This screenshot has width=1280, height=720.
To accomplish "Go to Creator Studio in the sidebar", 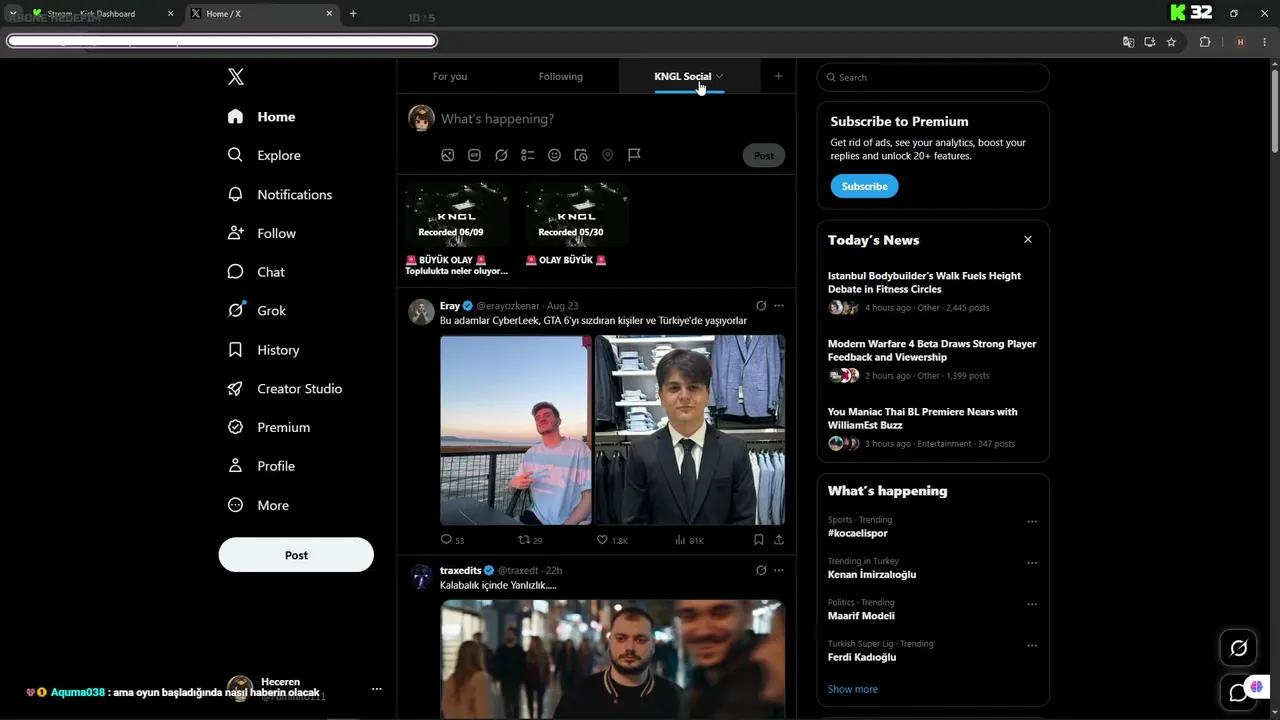I will [x=285, y=388].
